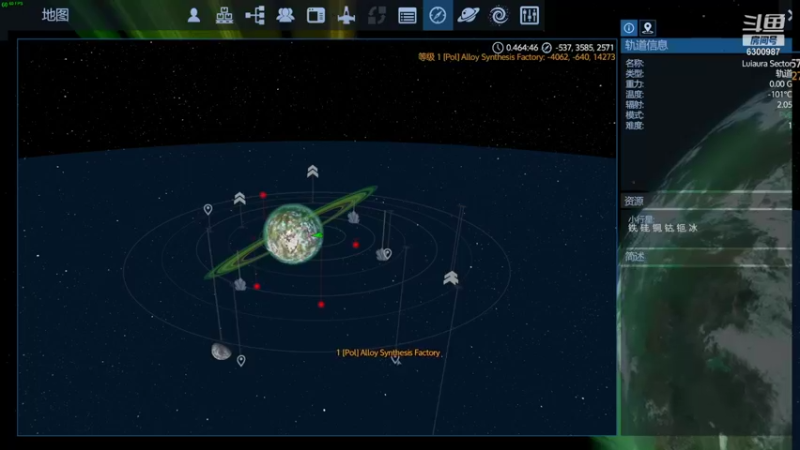Select the asteroid icon at the ring's lower-left end
The image size is (800, 450).
(x=240, y=285)
